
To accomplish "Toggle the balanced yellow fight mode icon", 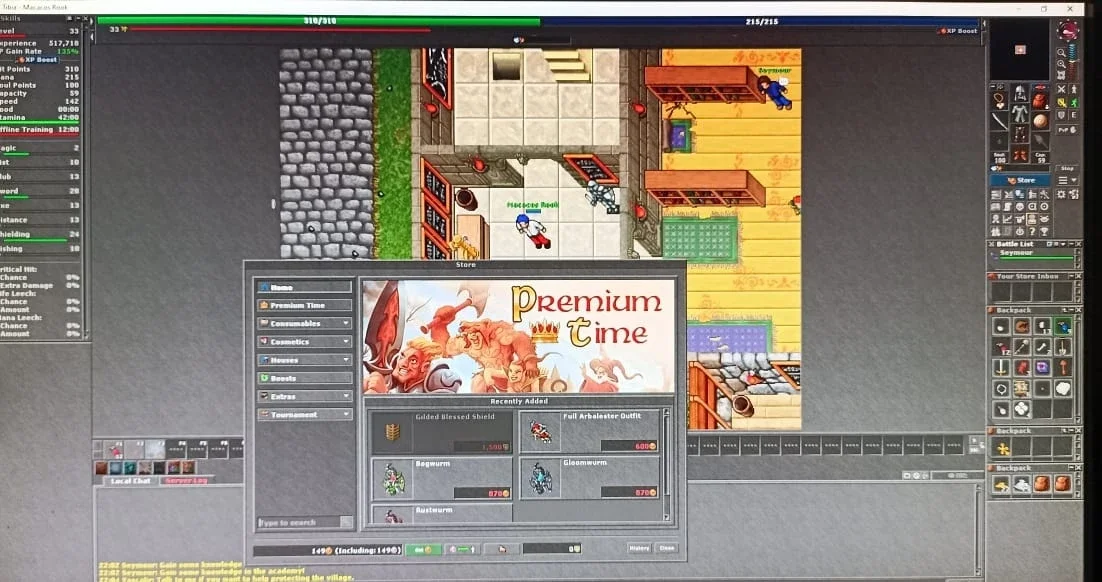I will [x=1061, y=103].
